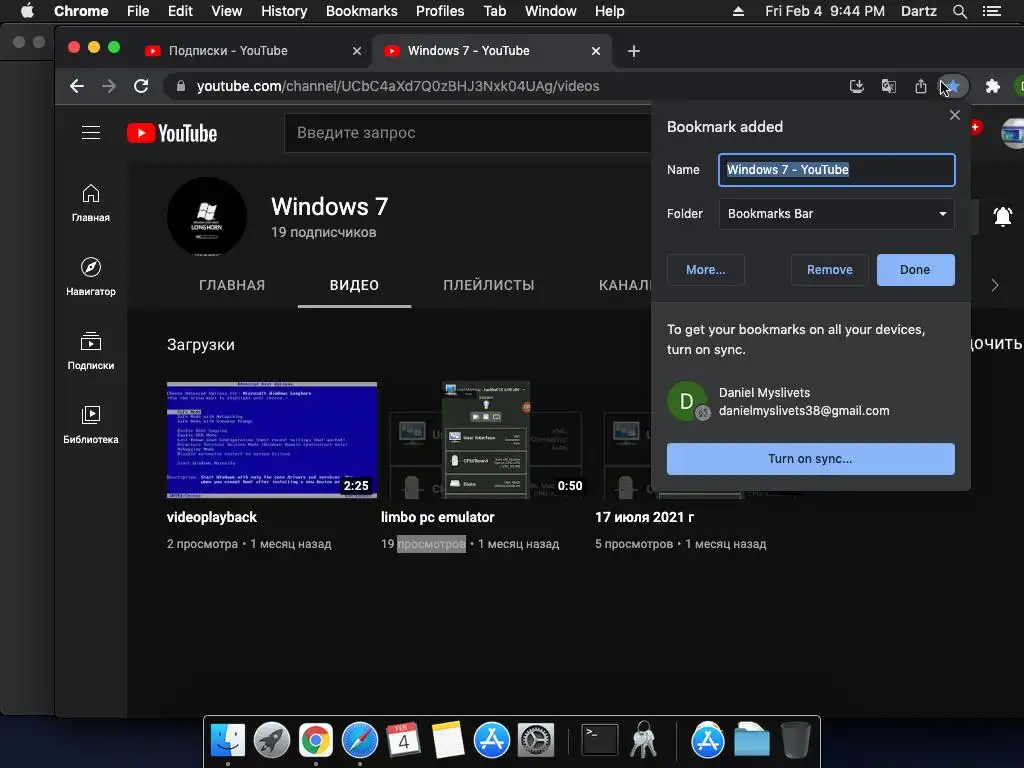Open Safari from the Dock
Screen dimensions: 1024x768
coord(360,741)
